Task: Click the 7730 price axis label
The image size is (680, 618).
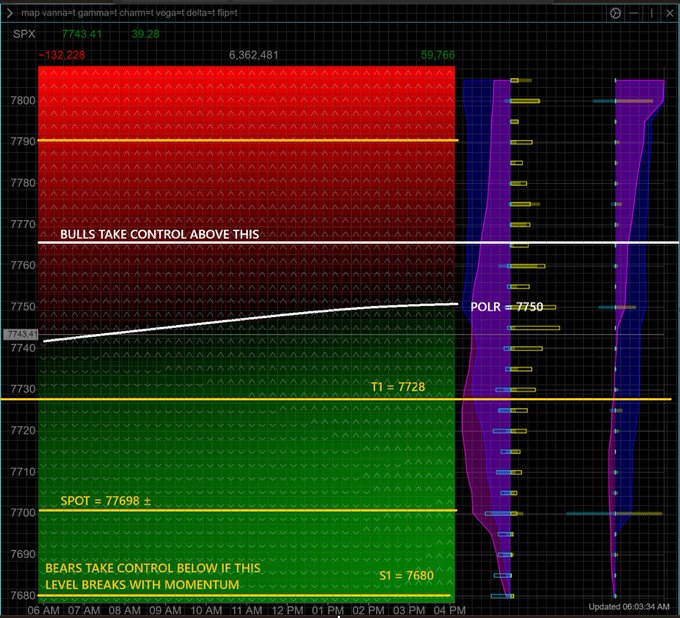Action: (23, 389)
